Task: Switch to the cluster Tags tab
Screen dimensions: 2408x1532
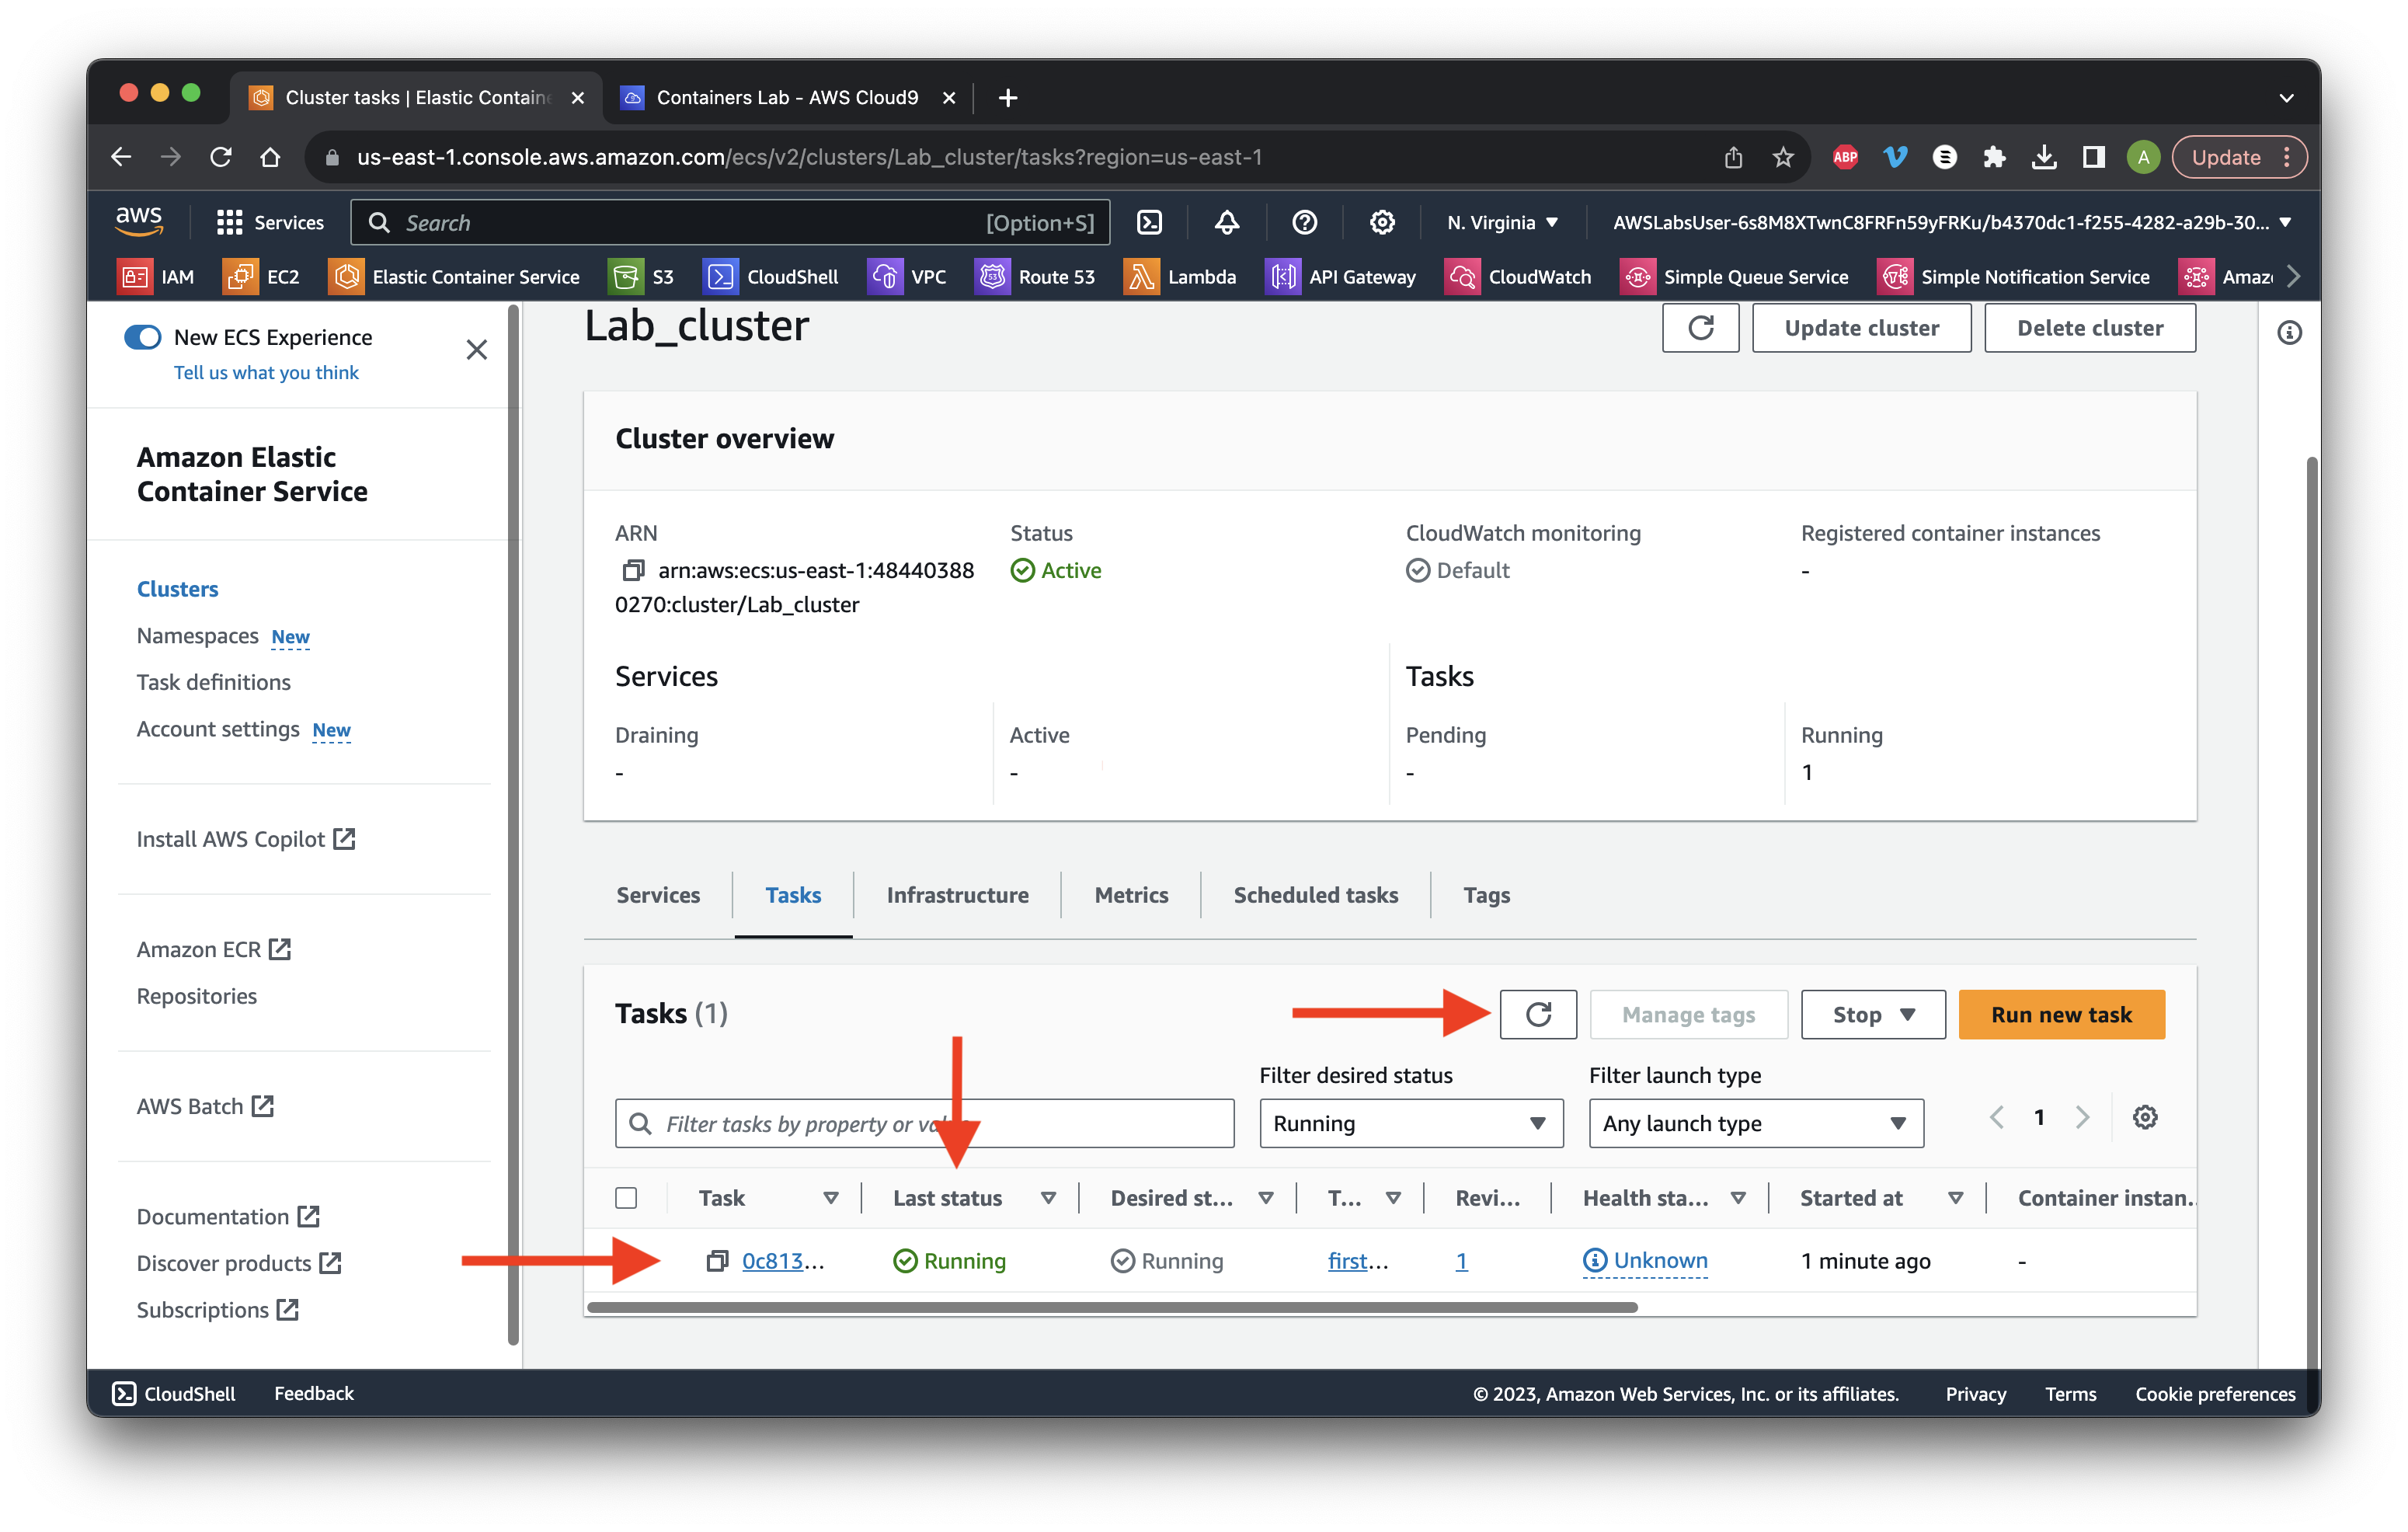Action: tap(1487, 895)
